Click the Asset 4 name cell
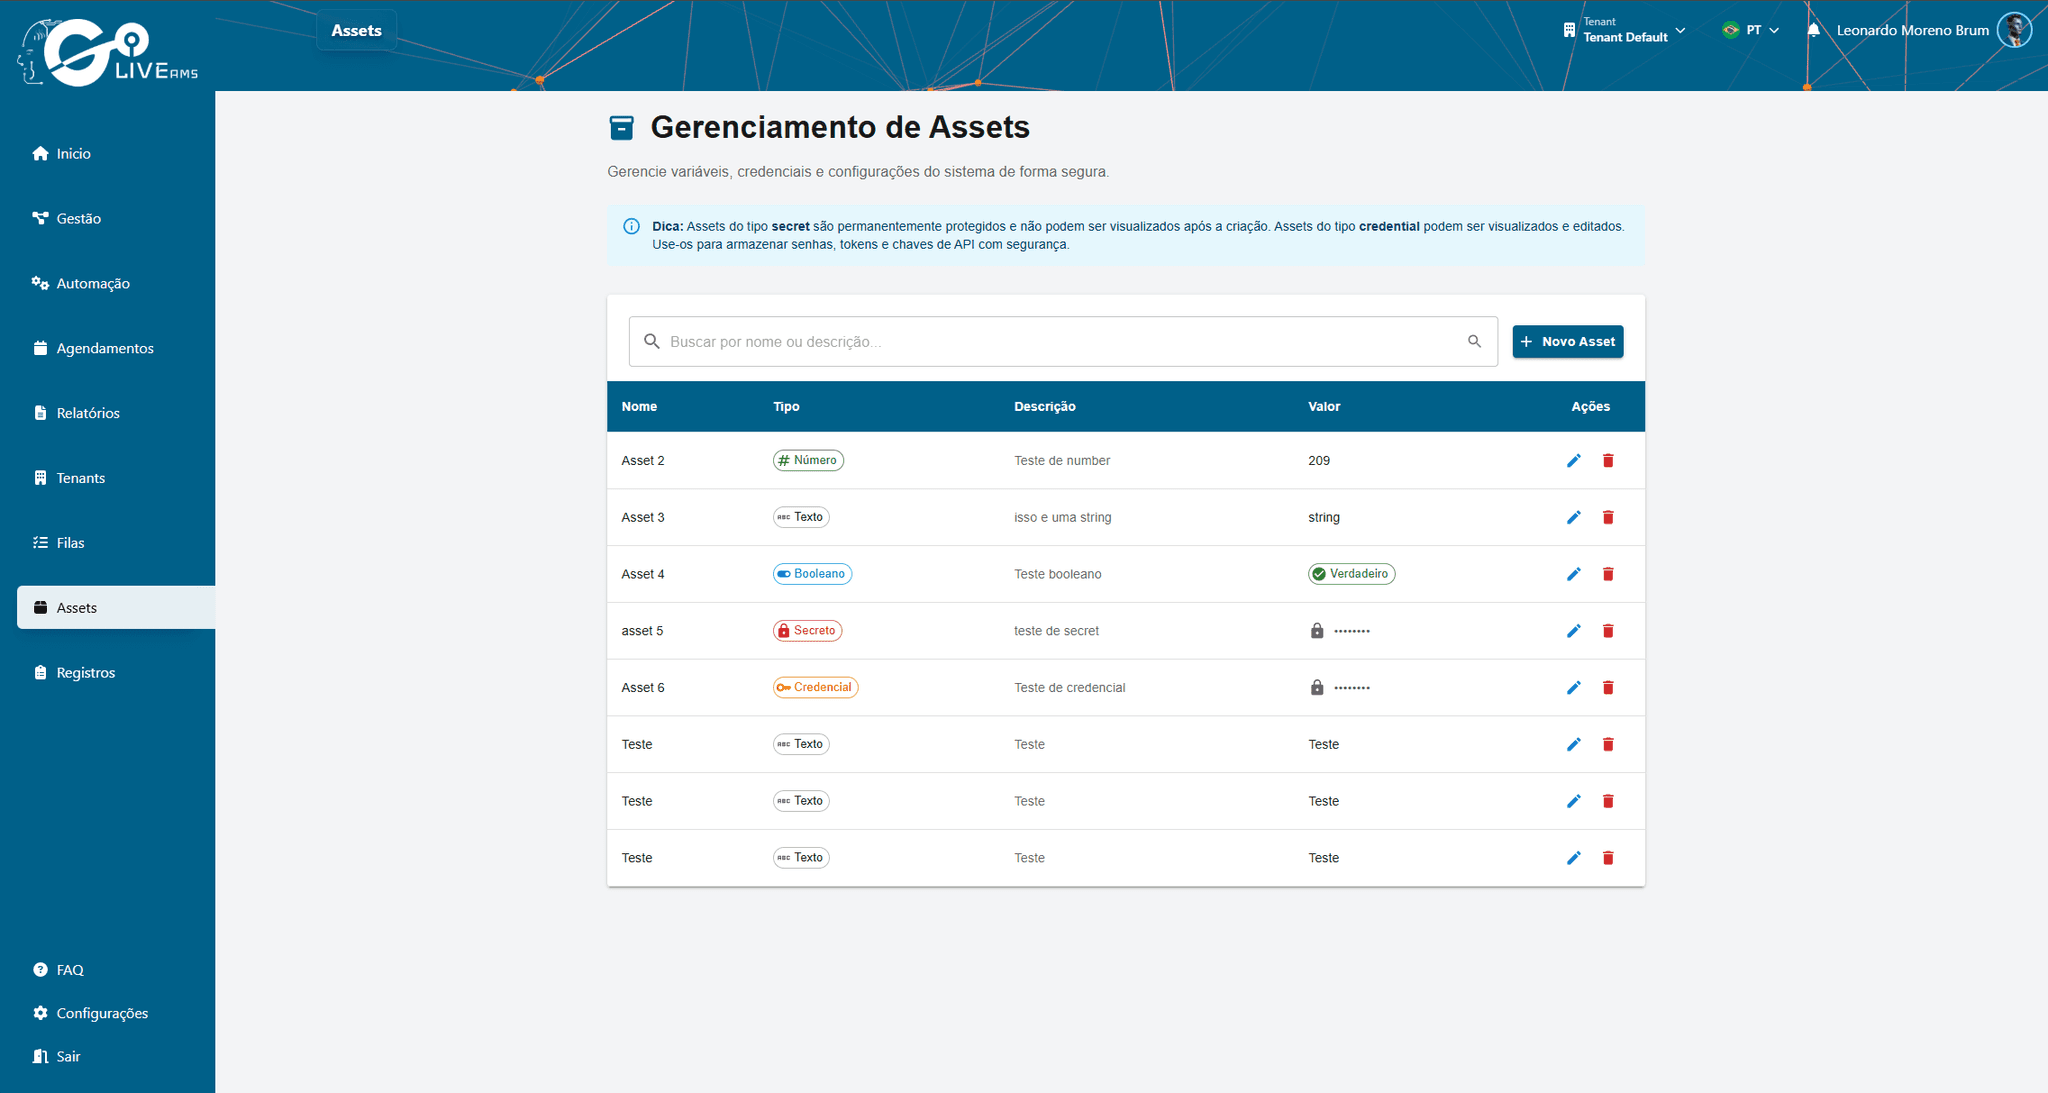 [643, 574]
